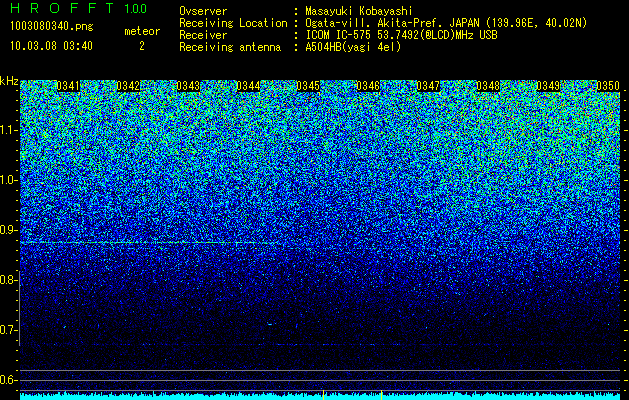This screenshot has height=400, width=629.
Task: Click the 0.6 frequency axis label
Action: pyautogui.click(x=9, y=380)
